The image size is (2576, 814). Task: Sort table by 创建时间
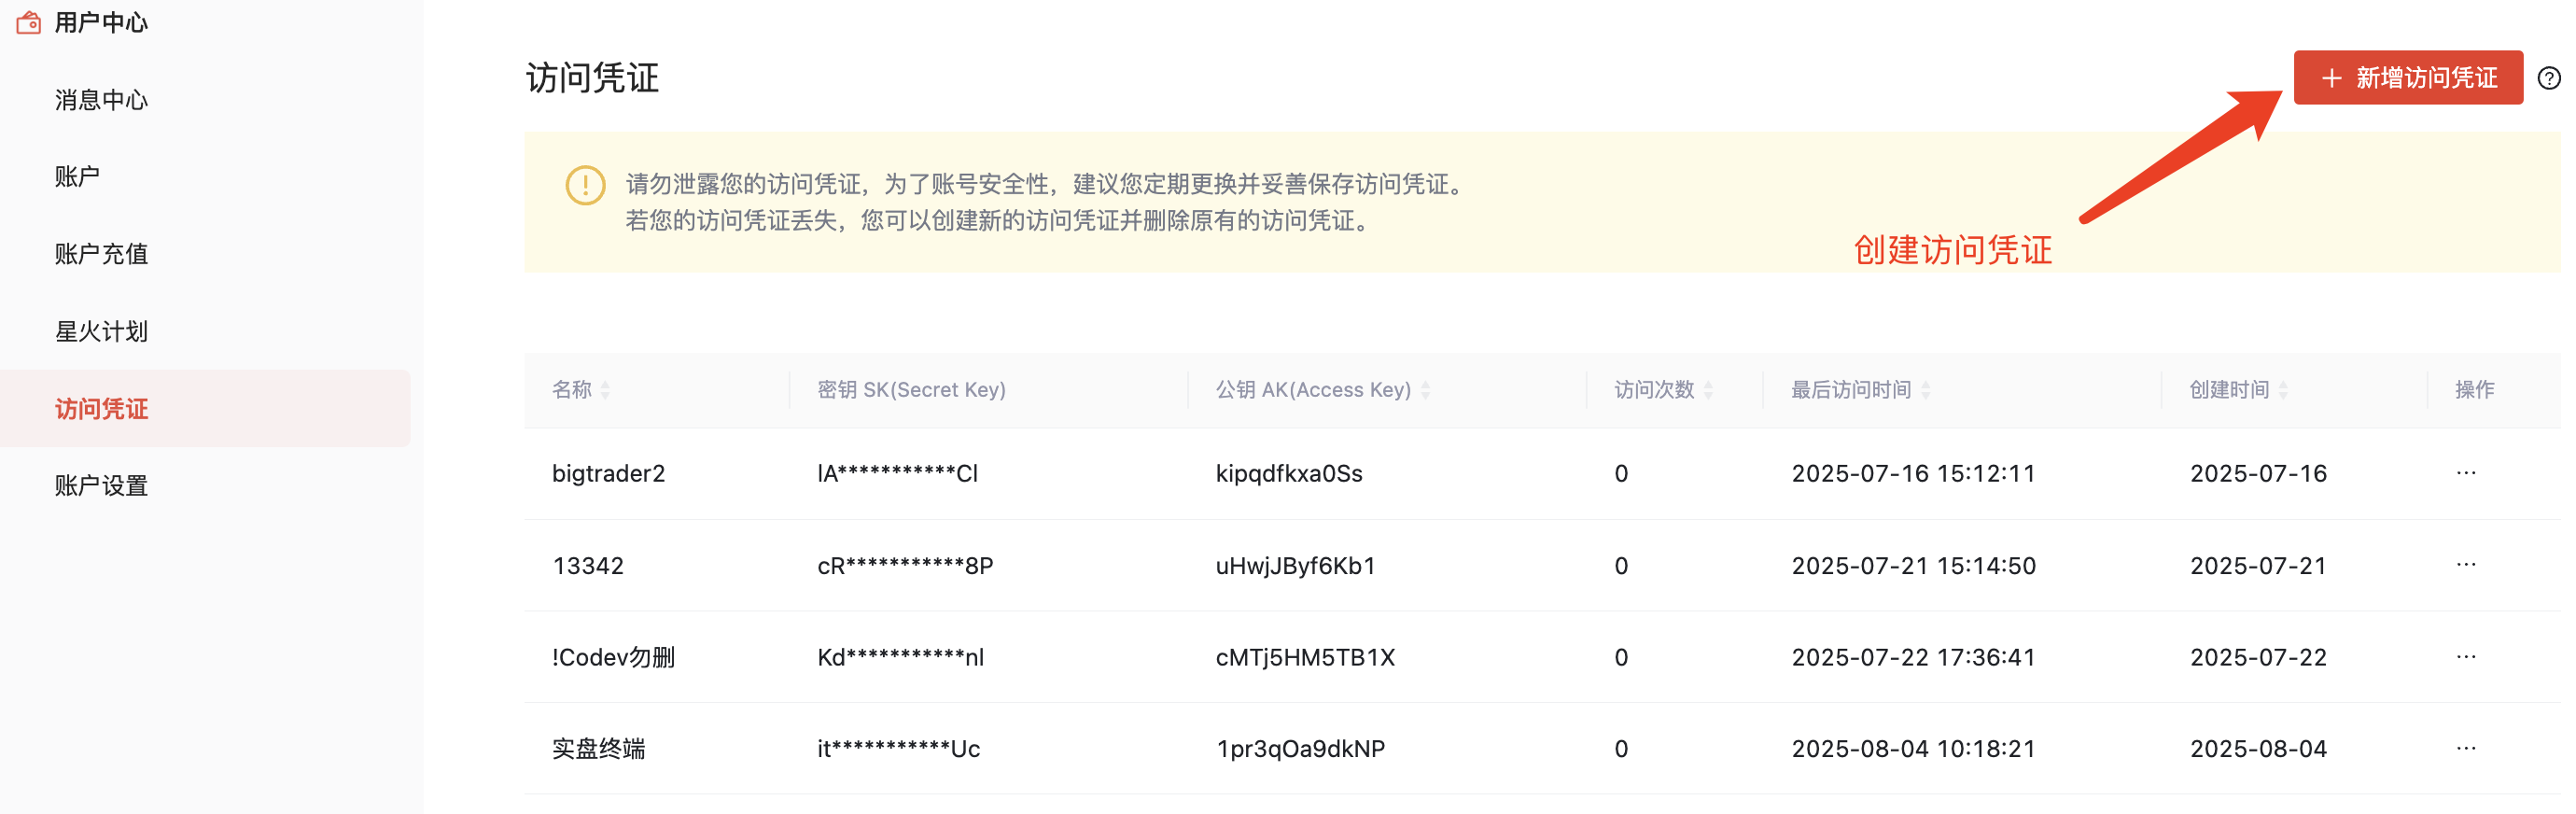(2283, 390)
